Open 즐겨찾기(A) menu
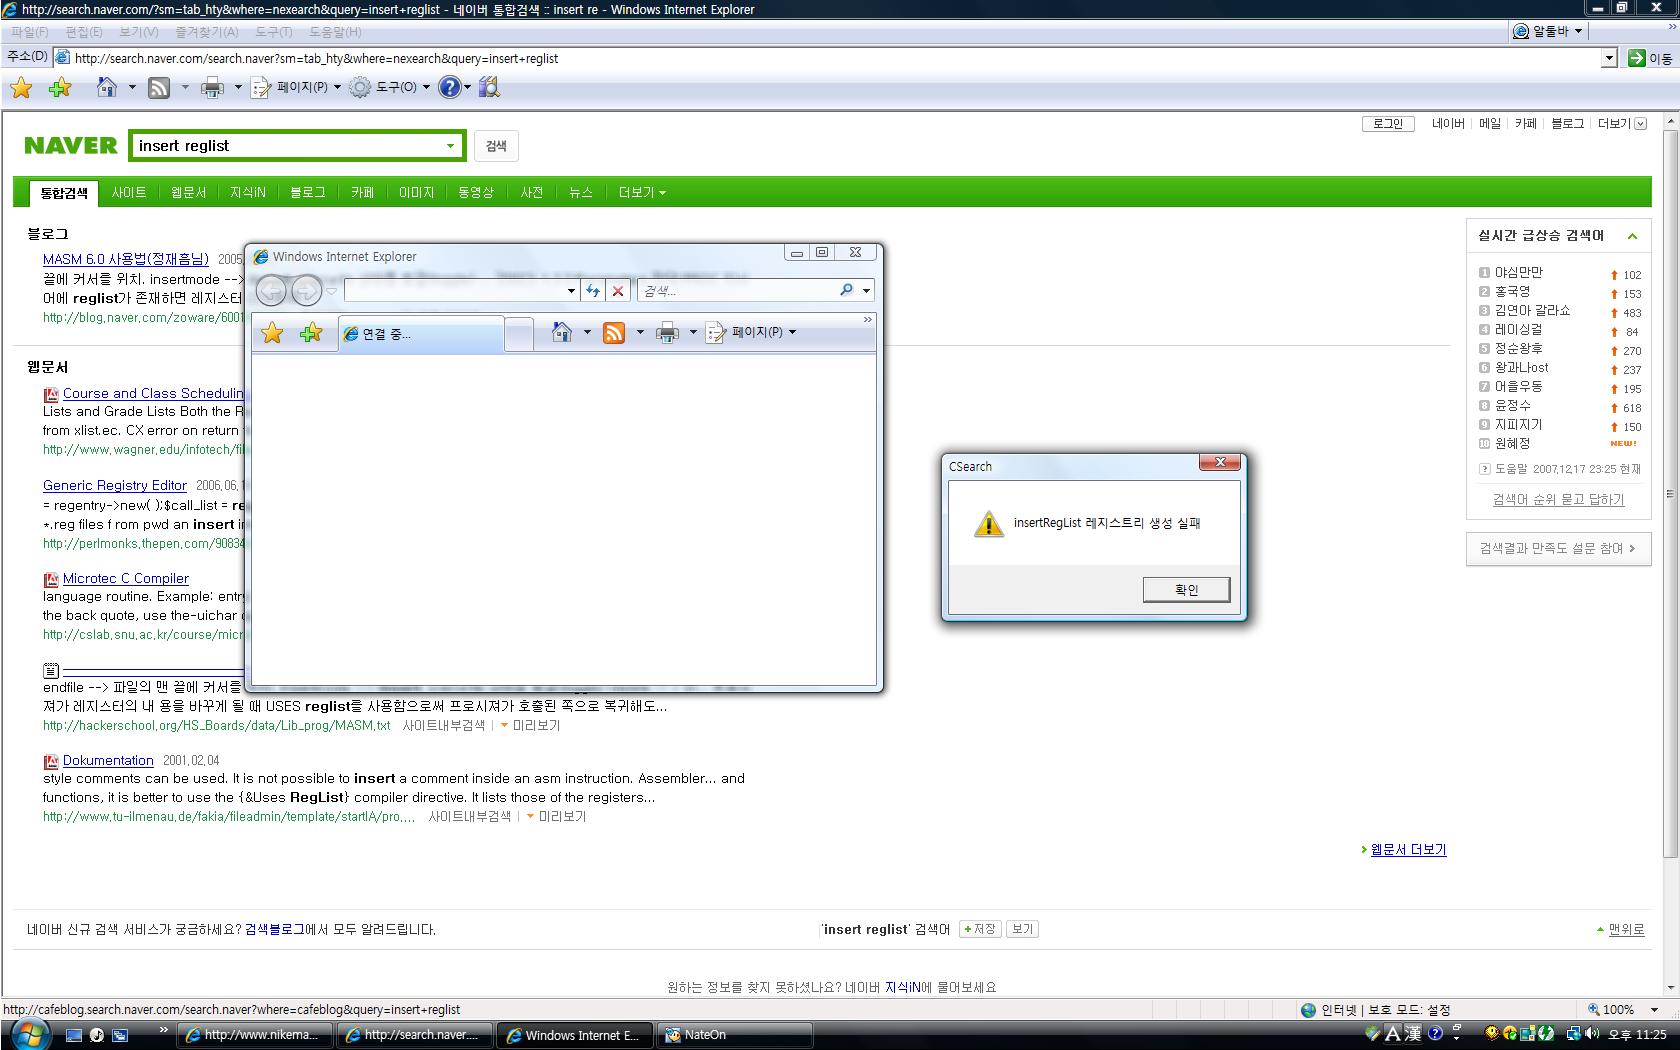The width and height of the screenshot is (1680, 1050). (207, 32)
